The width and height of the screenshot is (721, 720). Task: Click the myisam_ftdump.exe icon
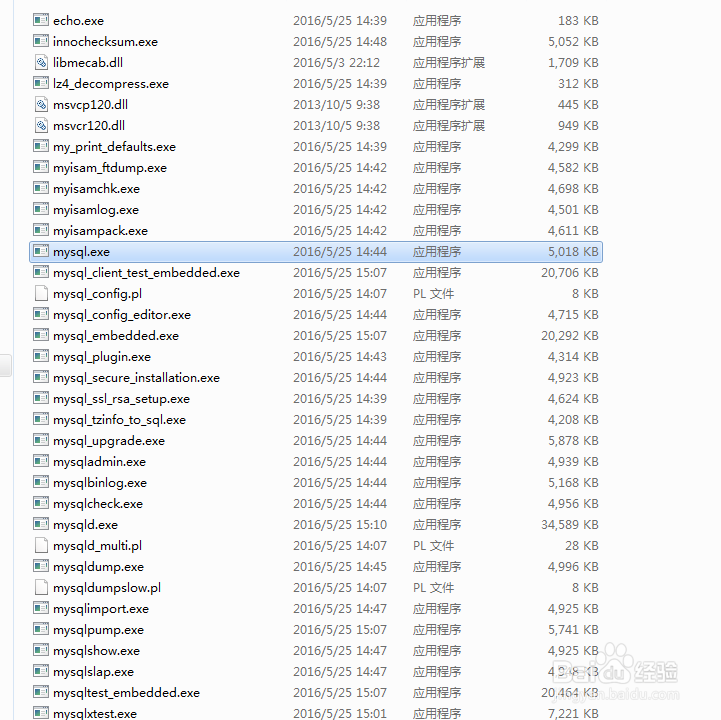pos(41,167)
